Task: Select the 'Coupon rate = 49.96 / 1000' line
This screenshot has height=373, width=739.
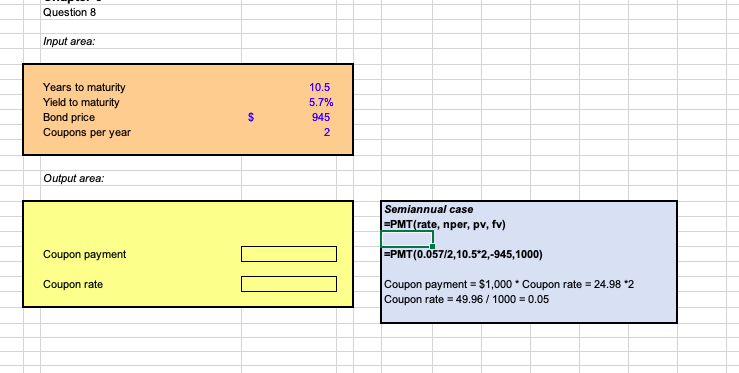Action: click(x=467, y=299)
